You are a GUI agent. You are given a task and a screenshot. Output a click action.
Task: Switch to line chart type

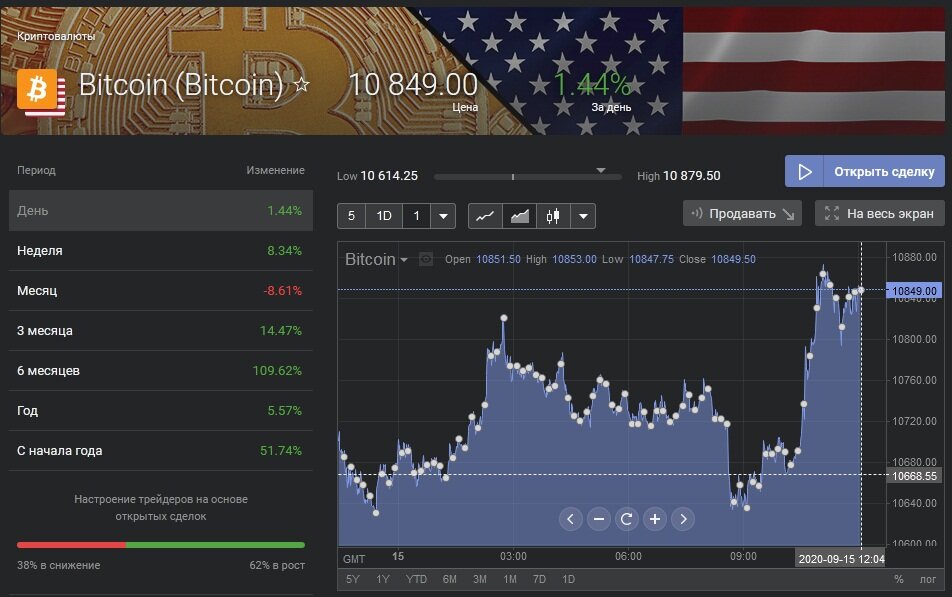point(485,215)
